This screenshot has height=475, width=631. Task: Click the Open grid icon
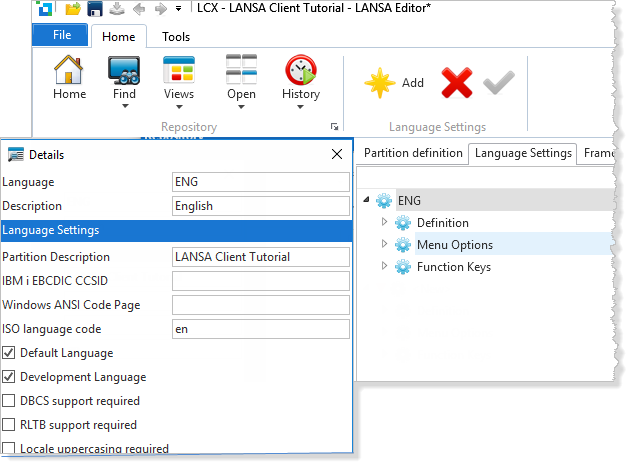(241, 69)
